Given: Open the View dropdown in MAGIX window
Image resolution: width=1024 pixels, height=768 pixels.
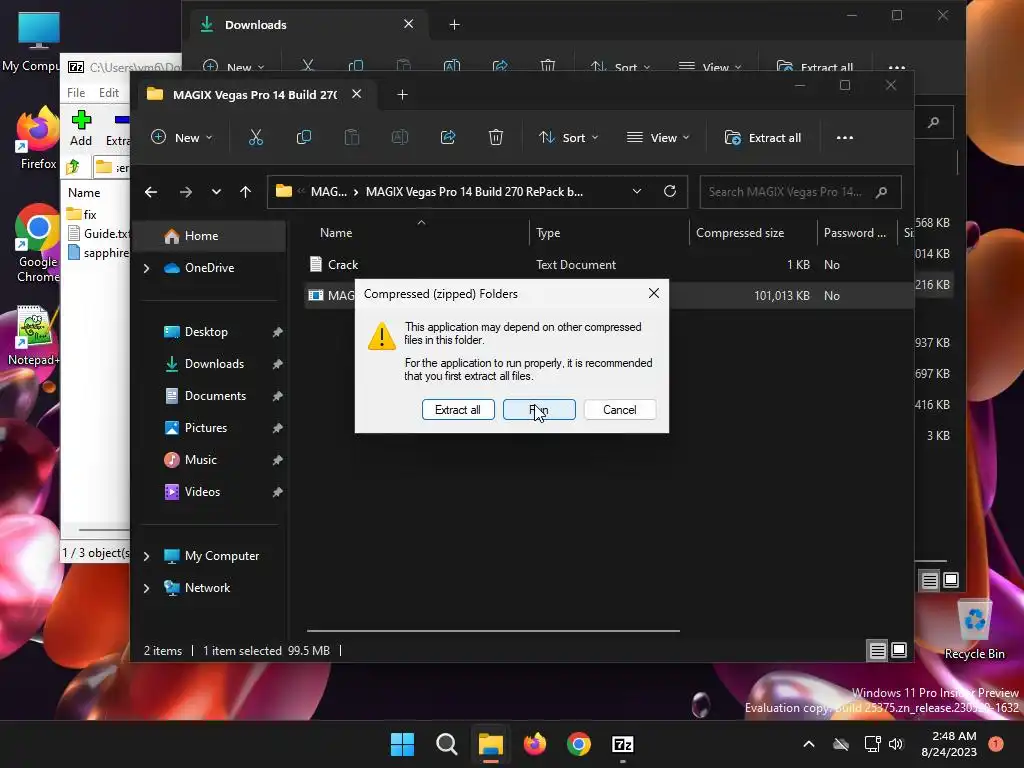Looking at the screenshot, I should (x=658, y=137).
